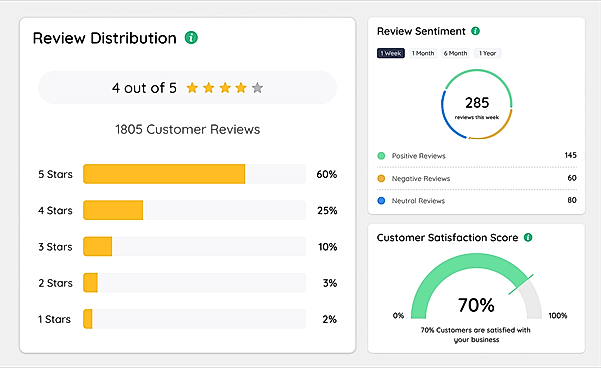
Task: Click the 145 positive reviews count
Action: click(x=570, y=155)
